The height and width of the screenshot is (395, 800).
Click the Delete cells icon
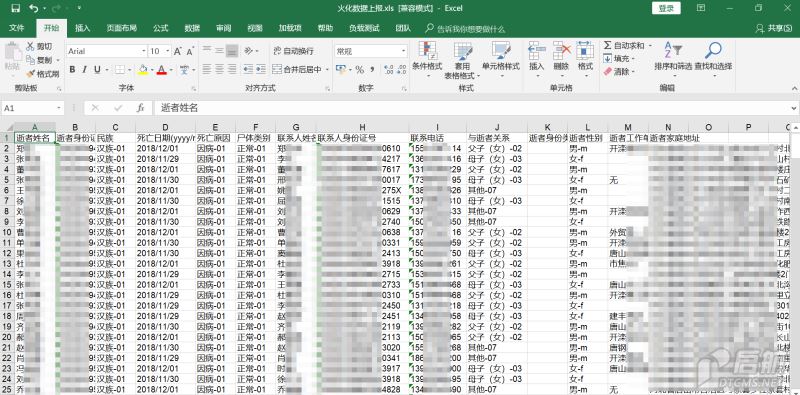[x=561, y=51]
